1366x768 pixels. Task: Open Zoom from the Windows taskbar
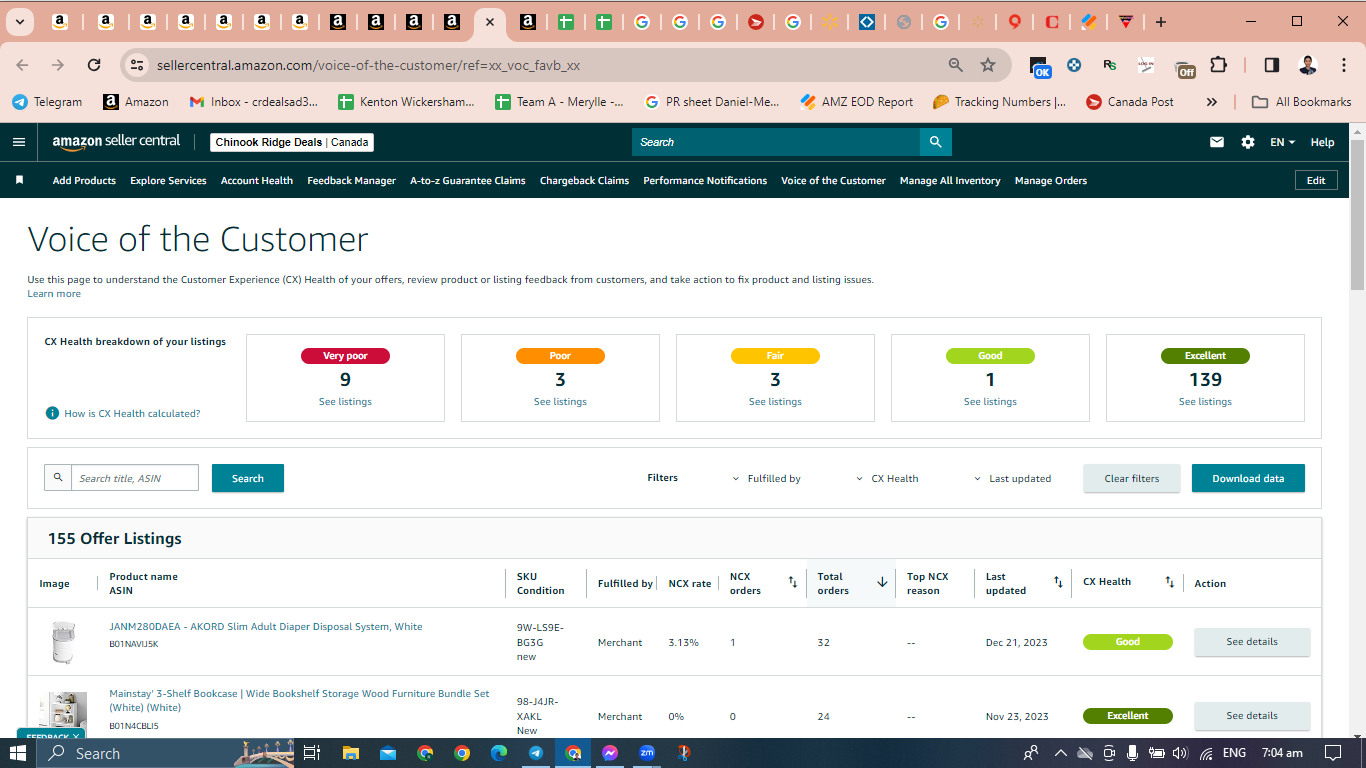point(647,753)
